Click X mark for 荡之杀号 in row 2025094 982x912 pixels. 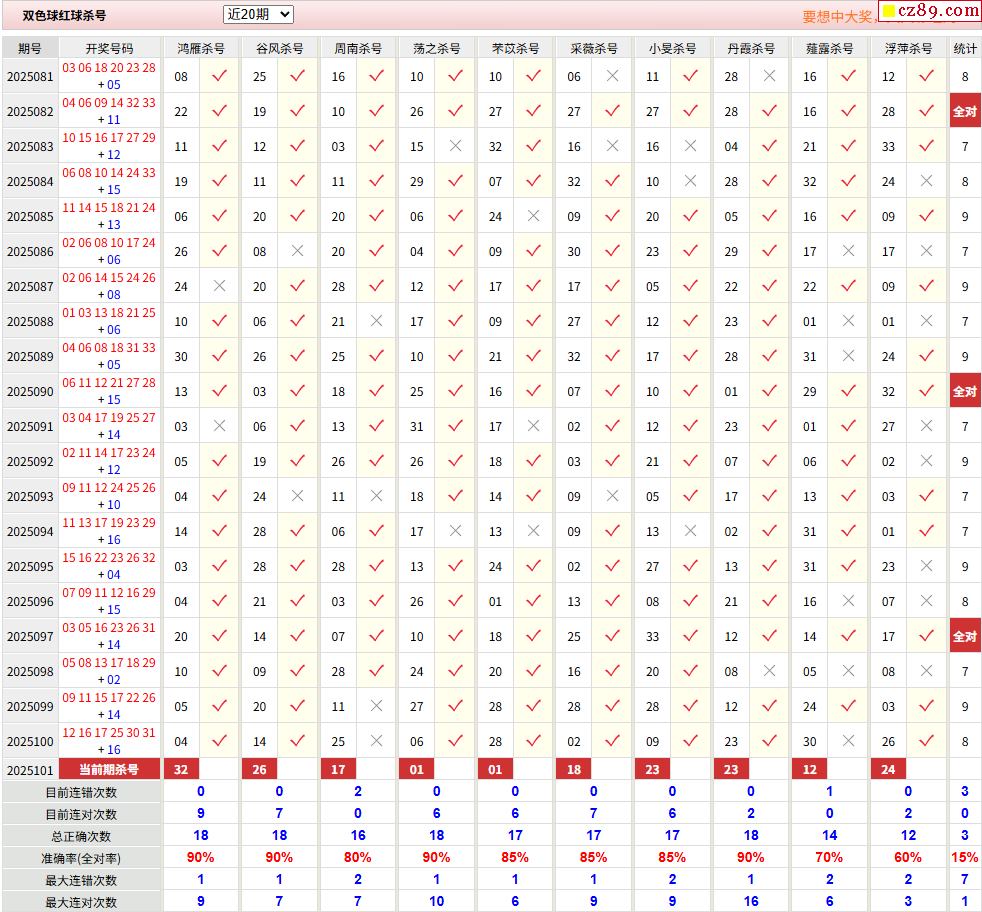click(x=455, y=531)
